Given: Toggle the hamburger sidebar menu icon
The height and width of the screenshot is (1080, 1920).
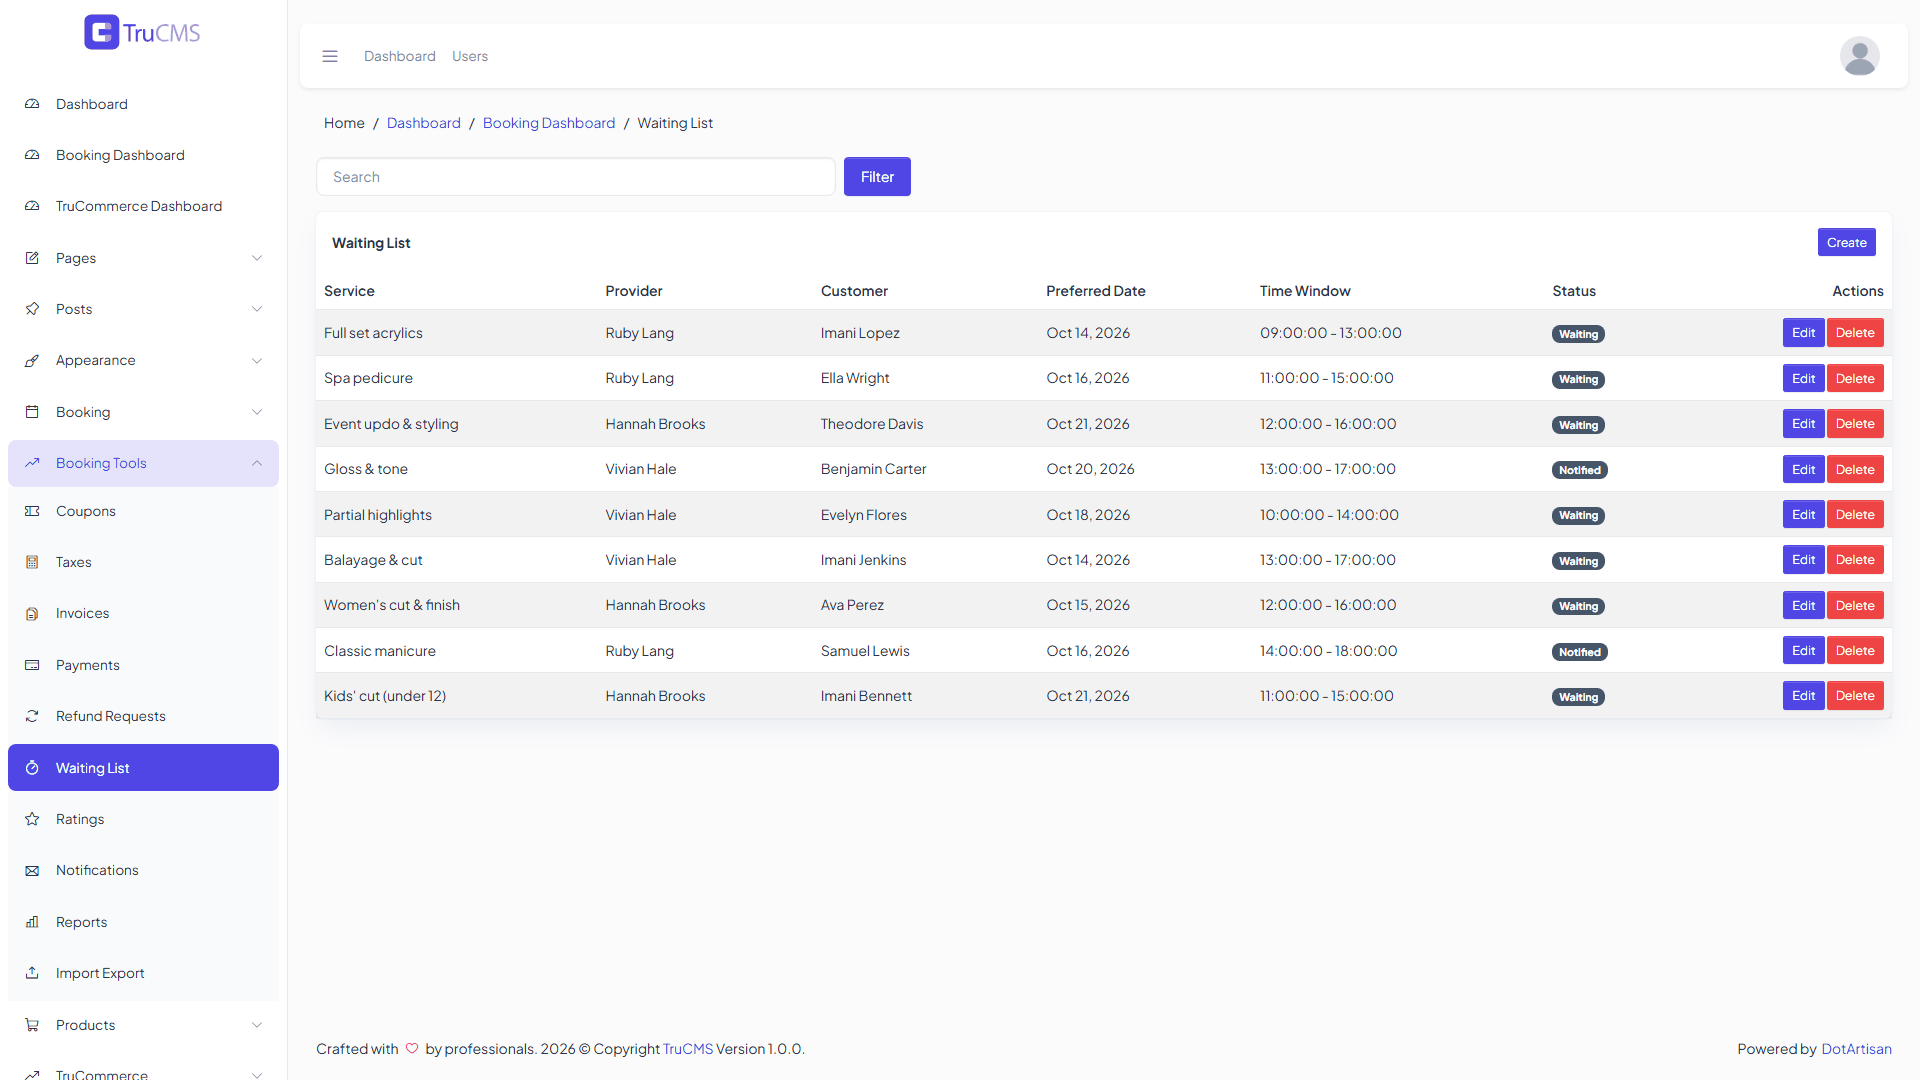Looking at the screenshot, I should pos(330,56).
